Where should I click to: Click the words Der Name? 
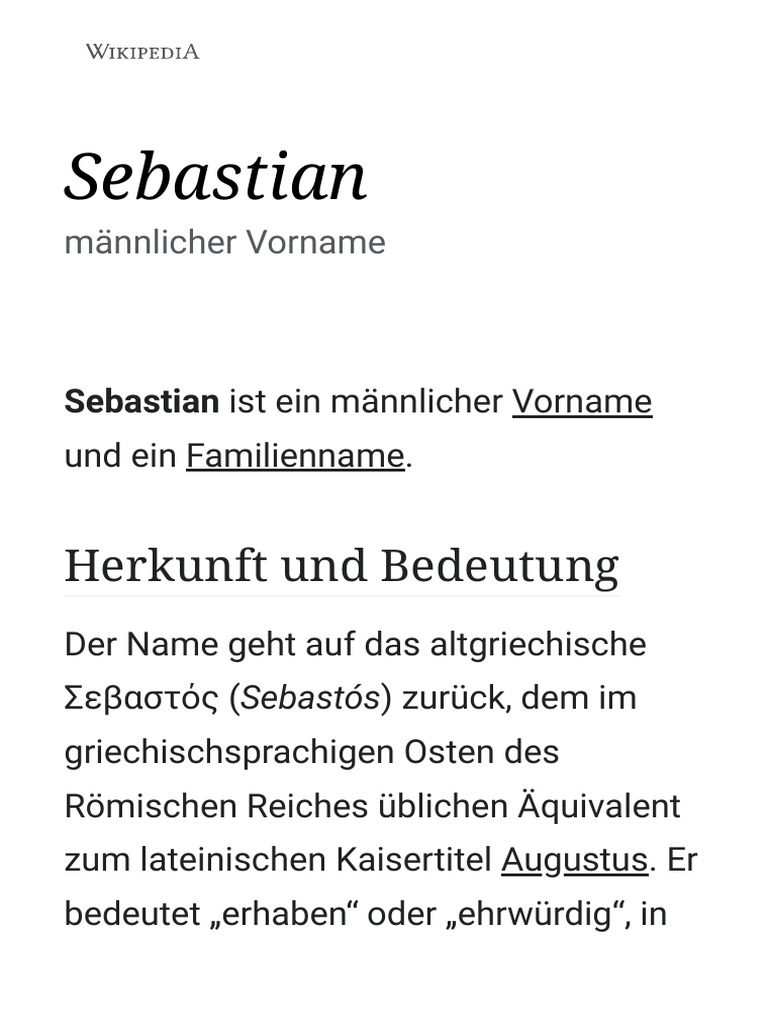[127, 644]
